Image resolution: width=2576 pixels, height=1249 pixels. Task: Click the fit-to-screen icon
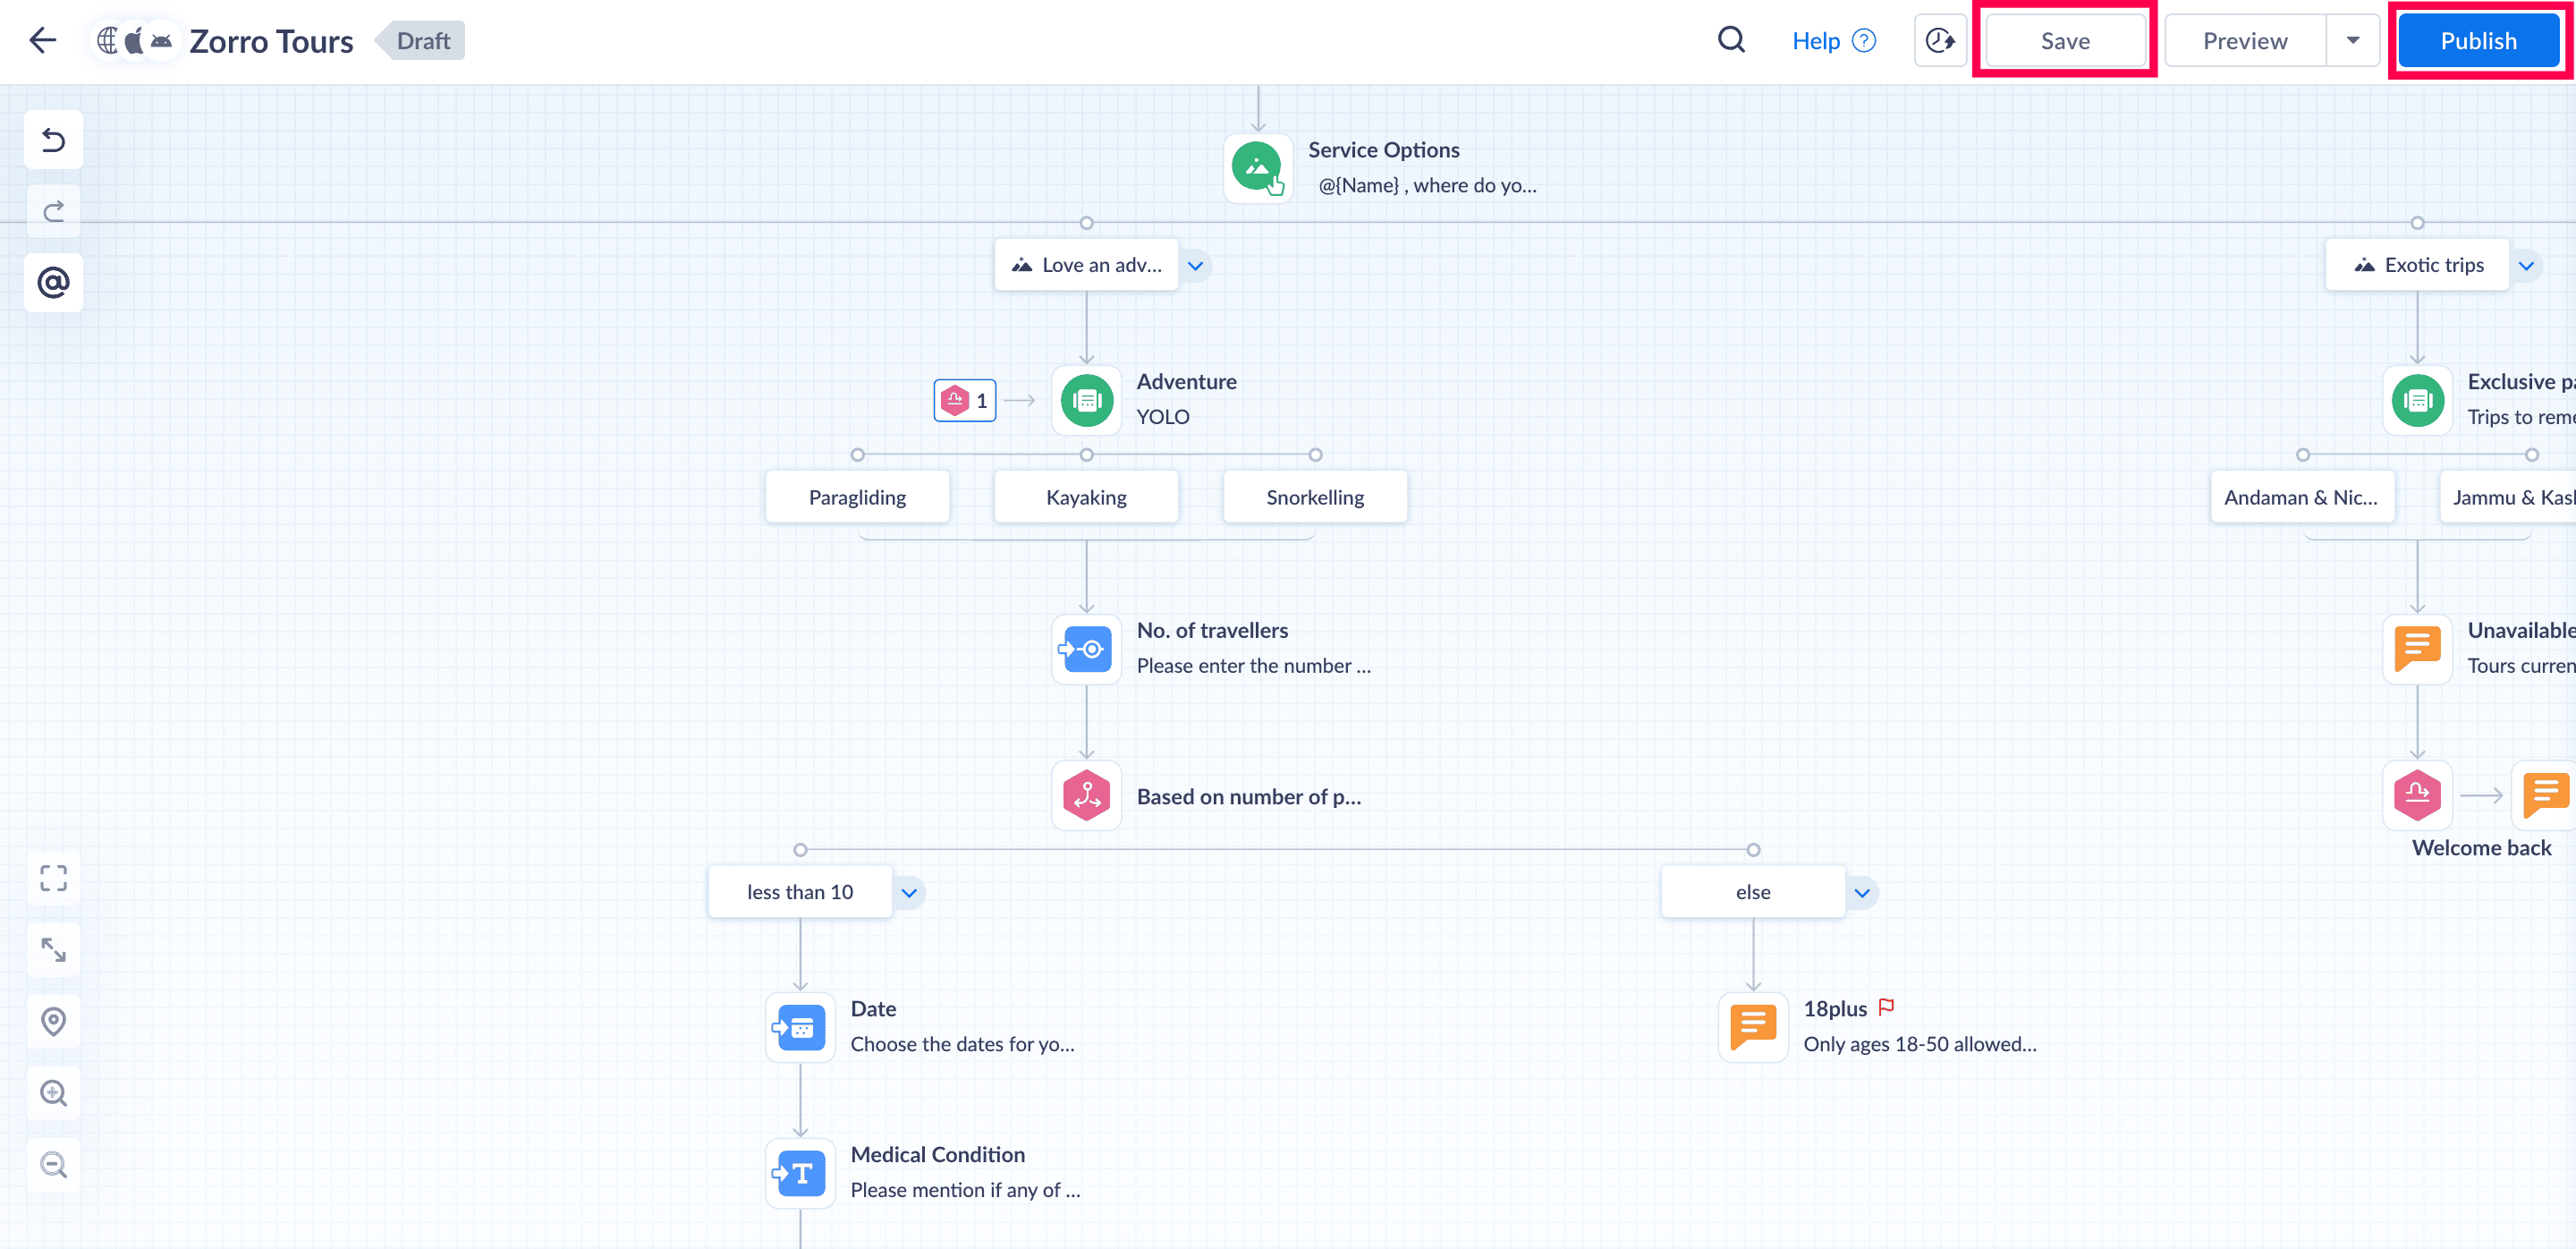pyautogui.click(x=54, y=878)
